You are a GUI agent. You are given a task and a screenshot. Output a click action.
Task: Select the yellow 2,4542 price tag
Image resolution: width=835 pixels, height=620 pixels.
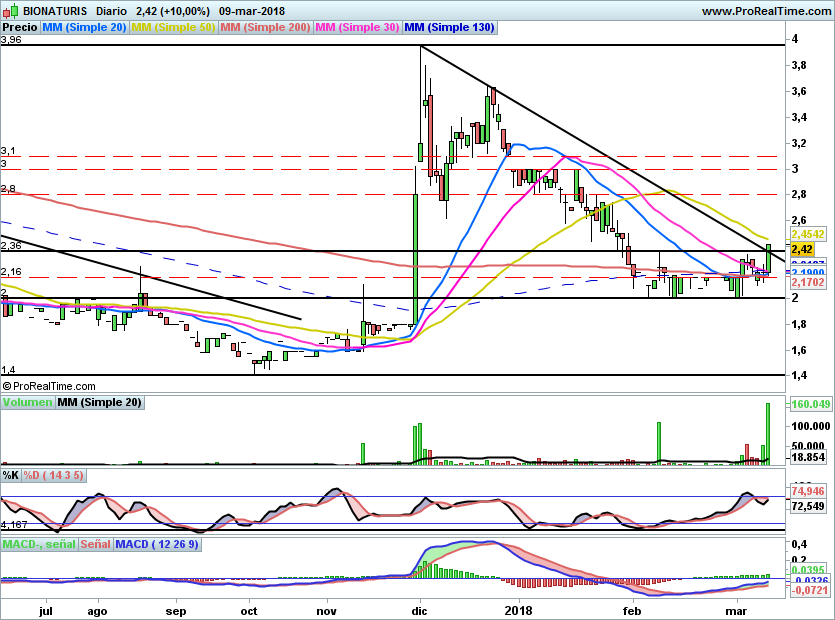(x=808, y=234)
